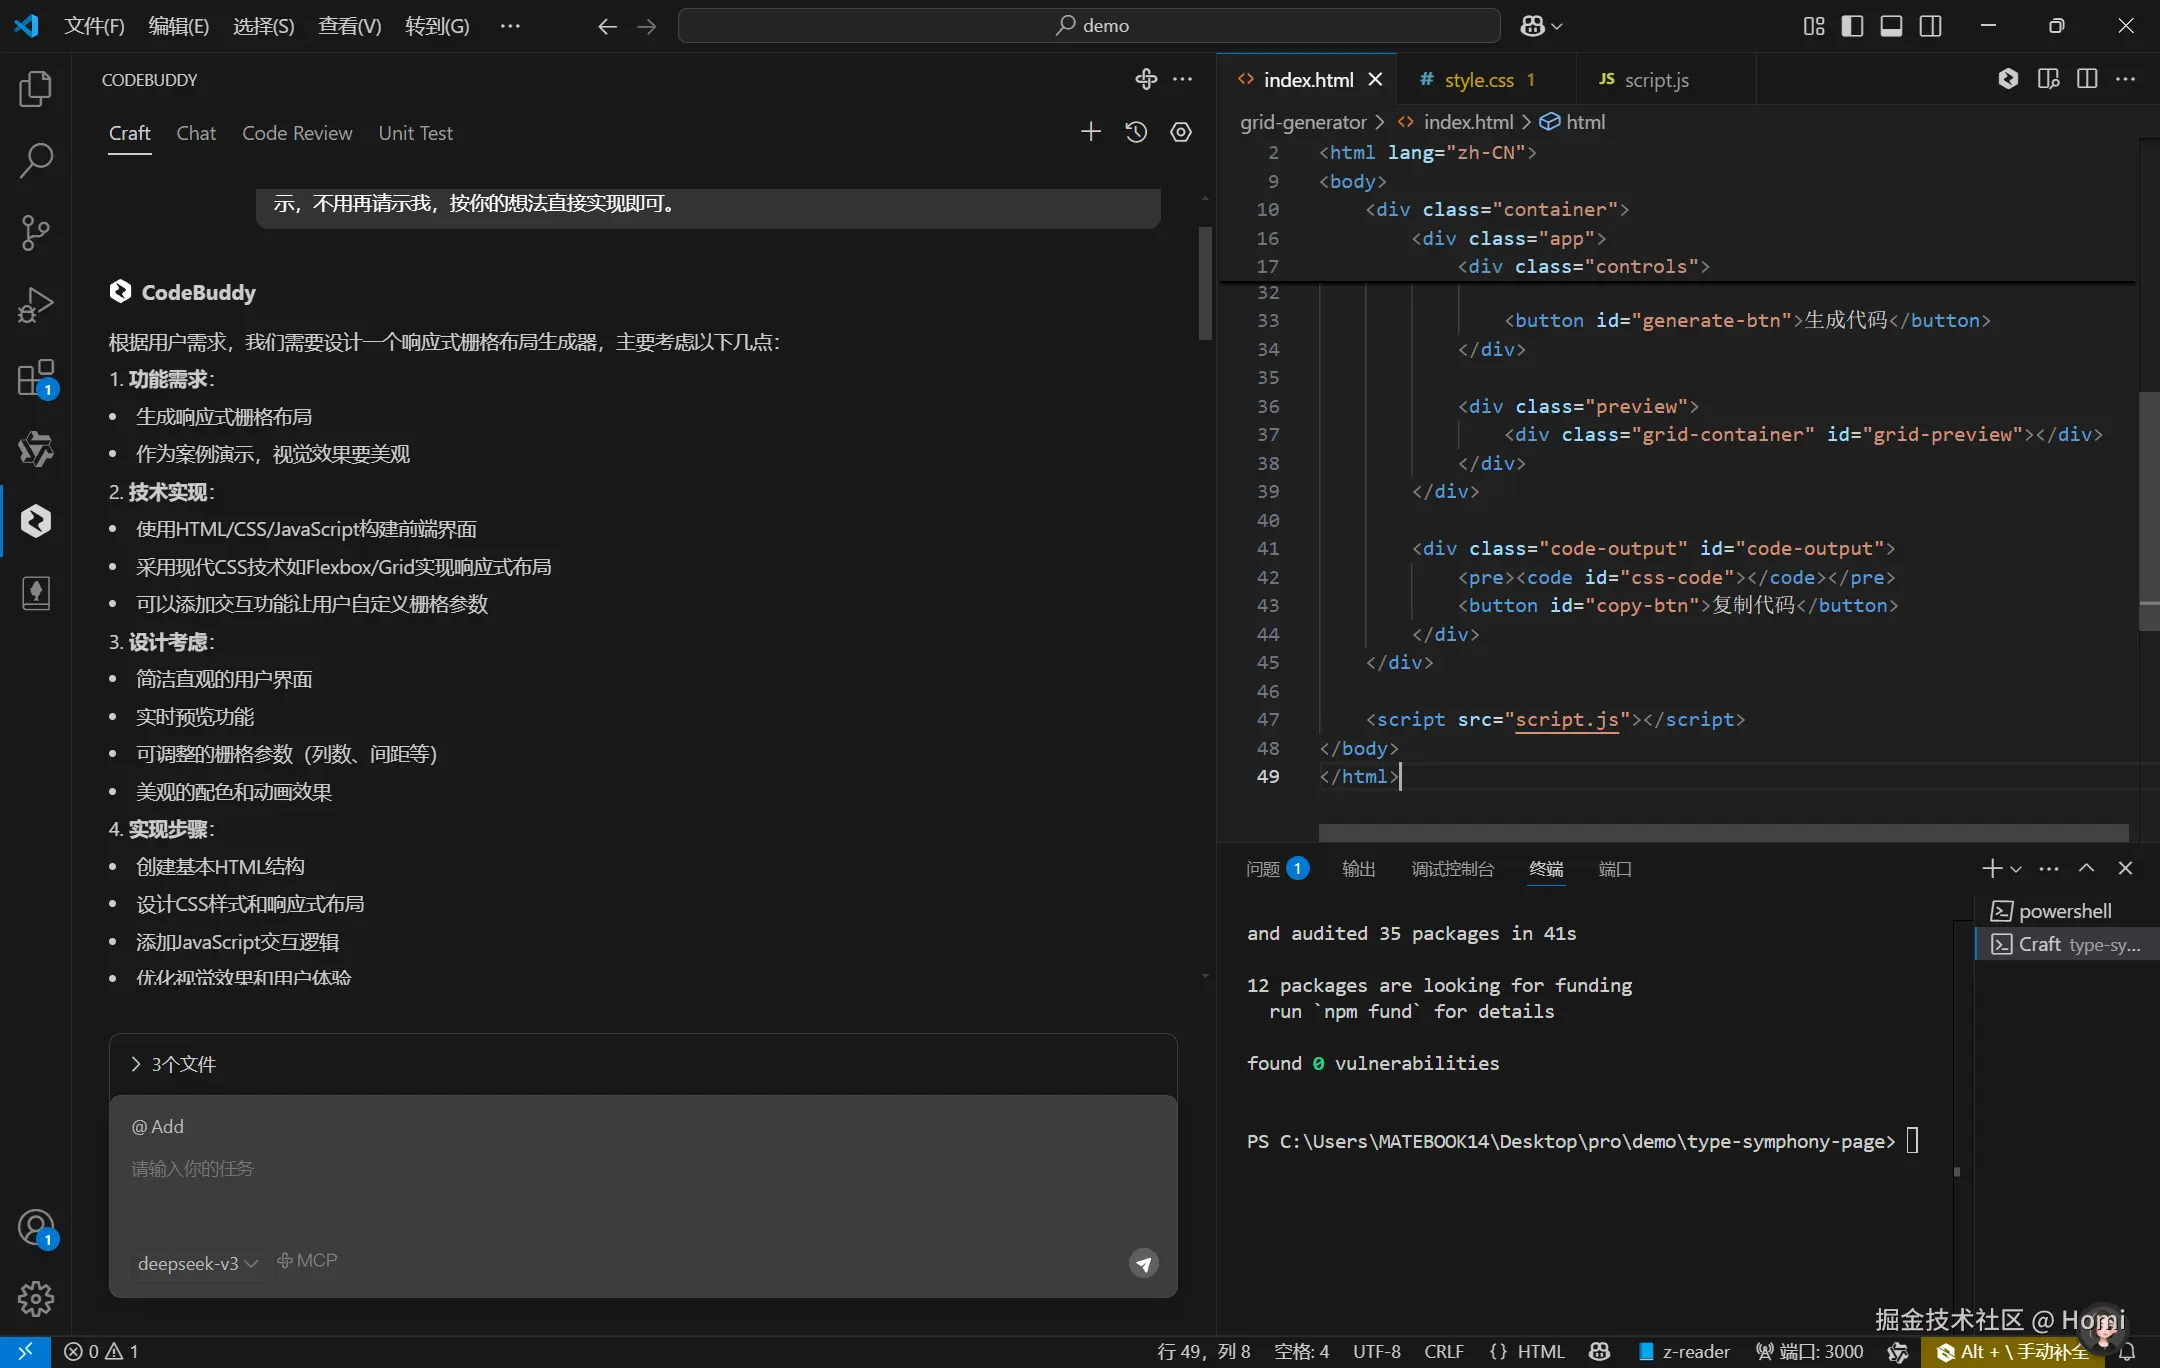Toggle the bottom panel visibility
The height and width of the screenshot is (1368, 2160).
tap(1891, 26)
